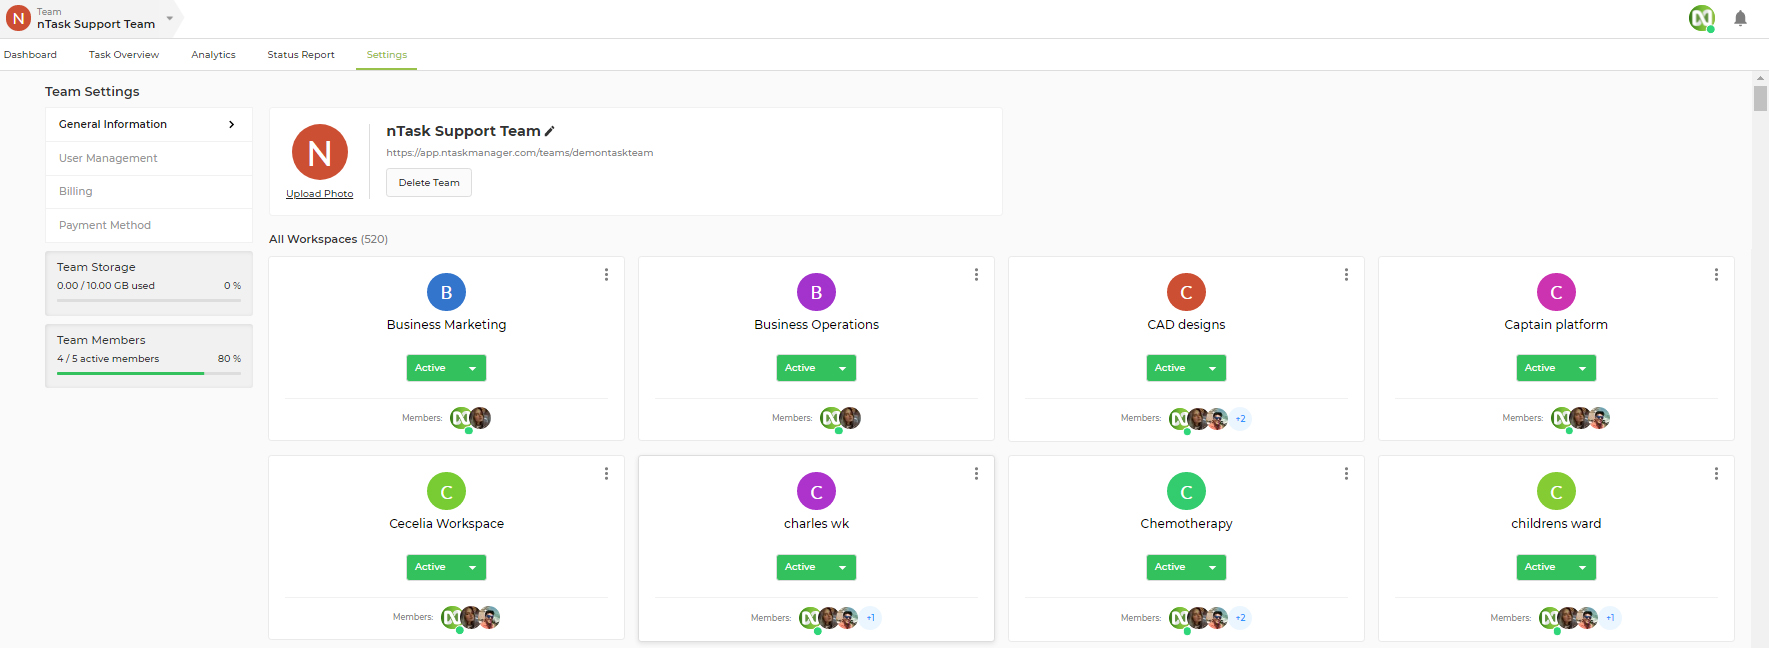1769x648 pixels.
Task: Open the three-dot menu on CAD designs card
Action: (1346, 274)
